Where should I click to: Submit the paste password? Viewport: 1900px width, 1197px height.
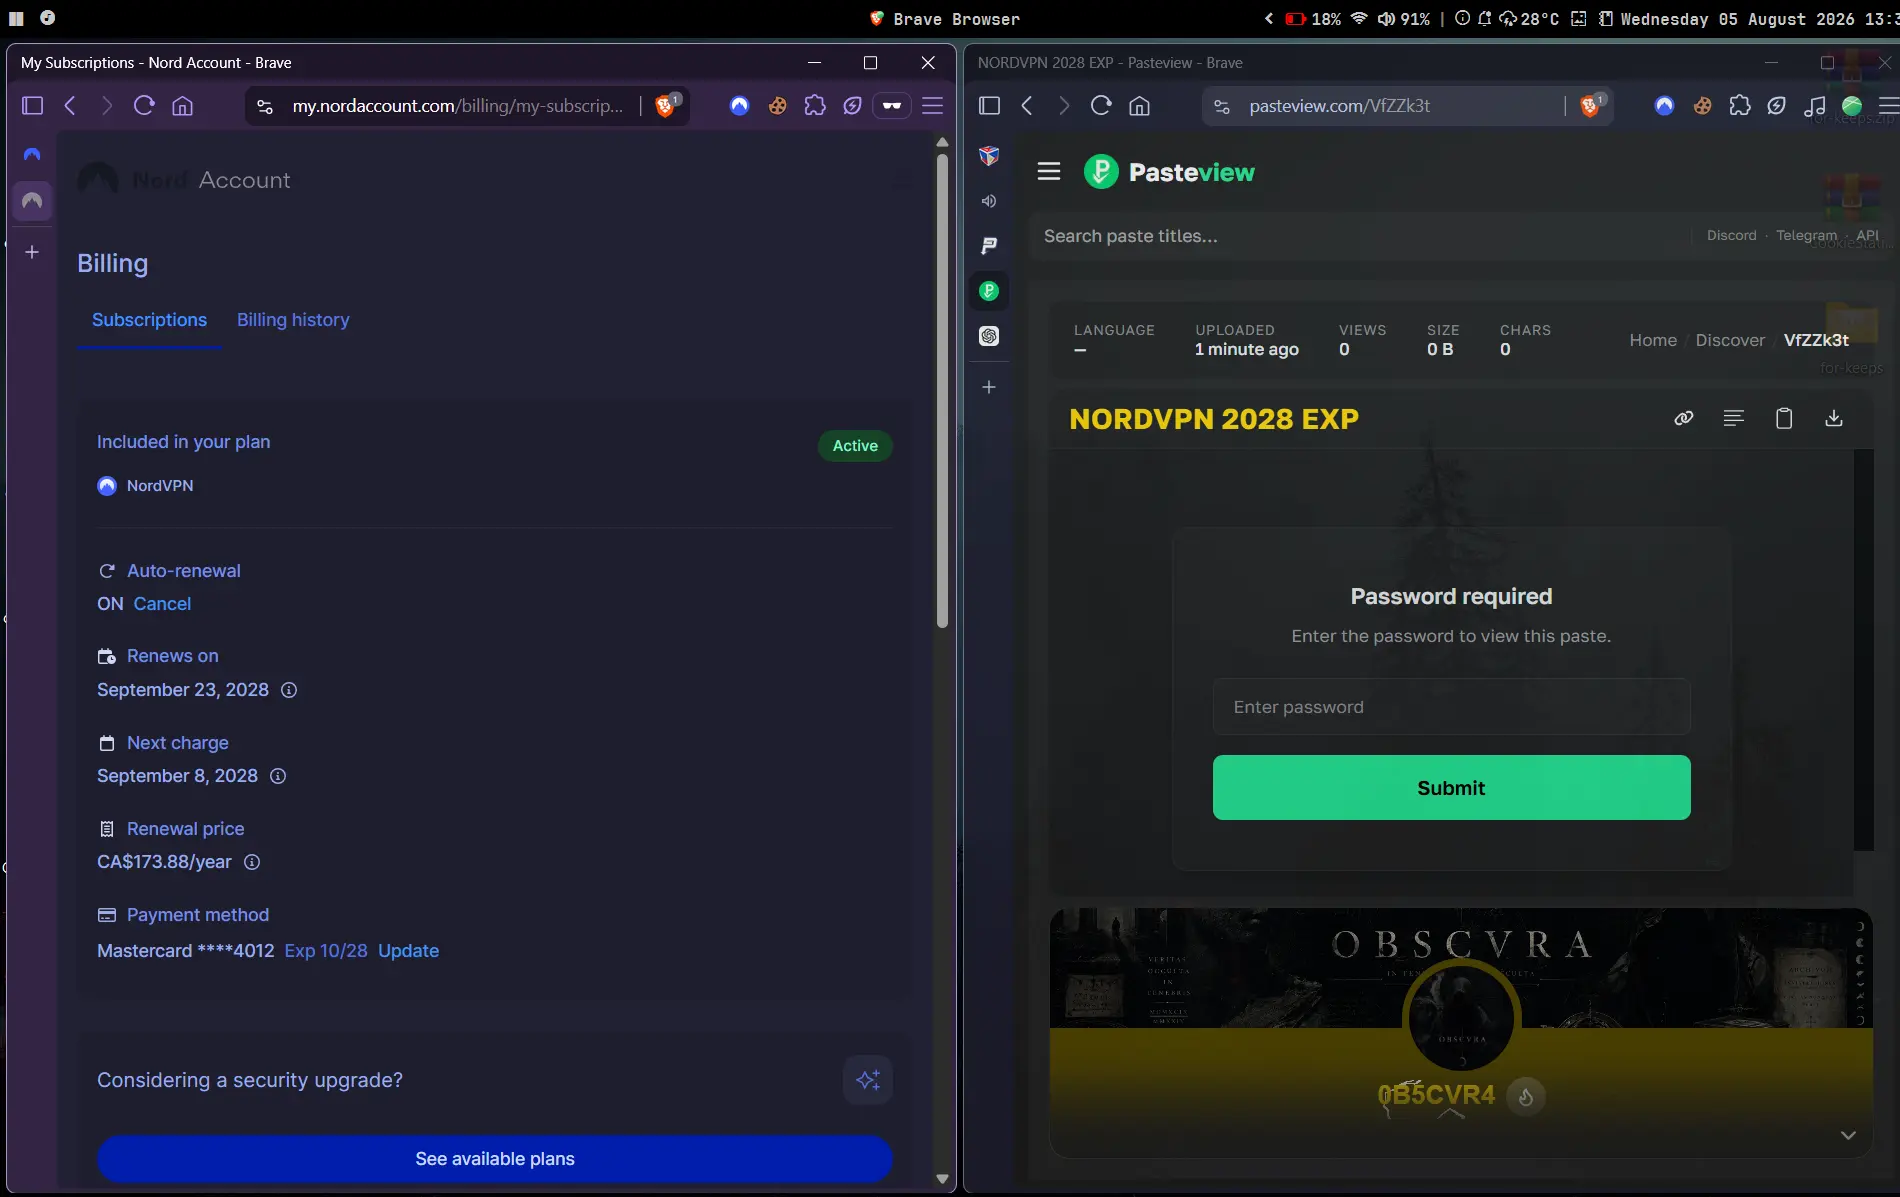pyautogui.click(x=1452, y=788)
